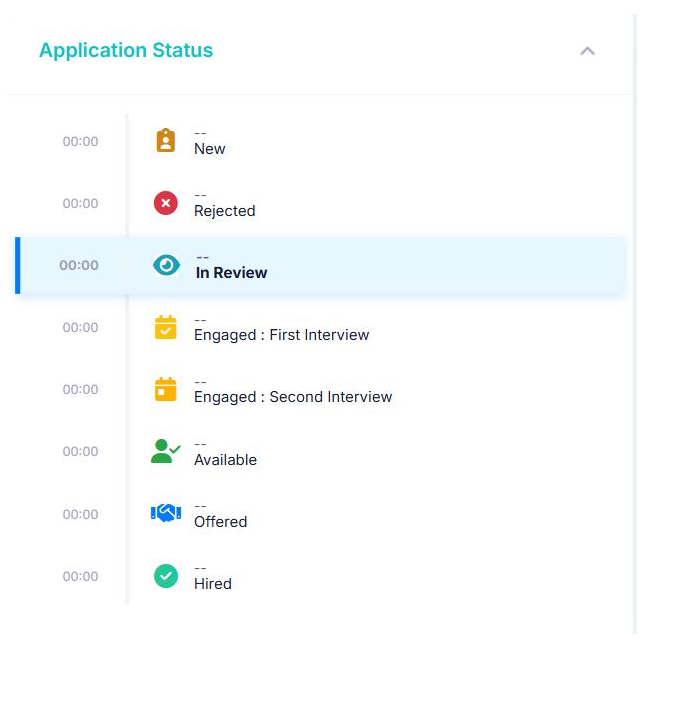
Task: Select the Rejected status label
Action: click(224, 211)
